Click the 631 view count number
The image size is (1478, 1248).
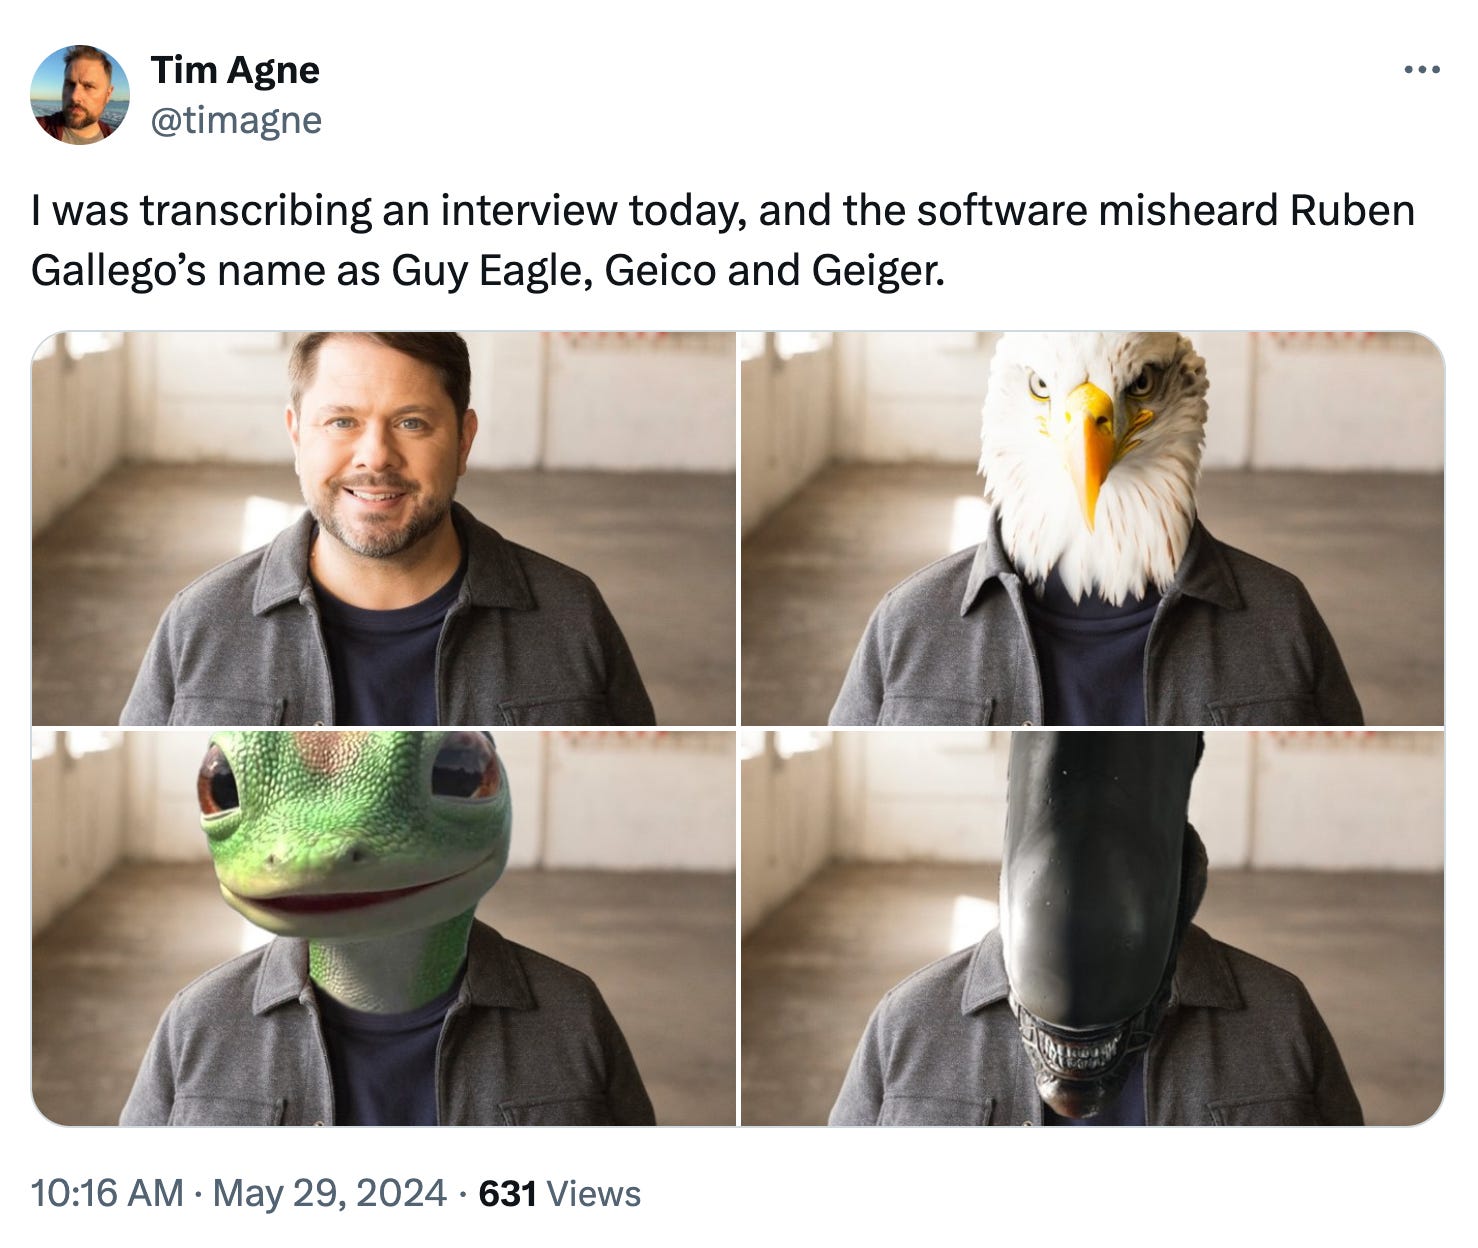pos(508,1193)
